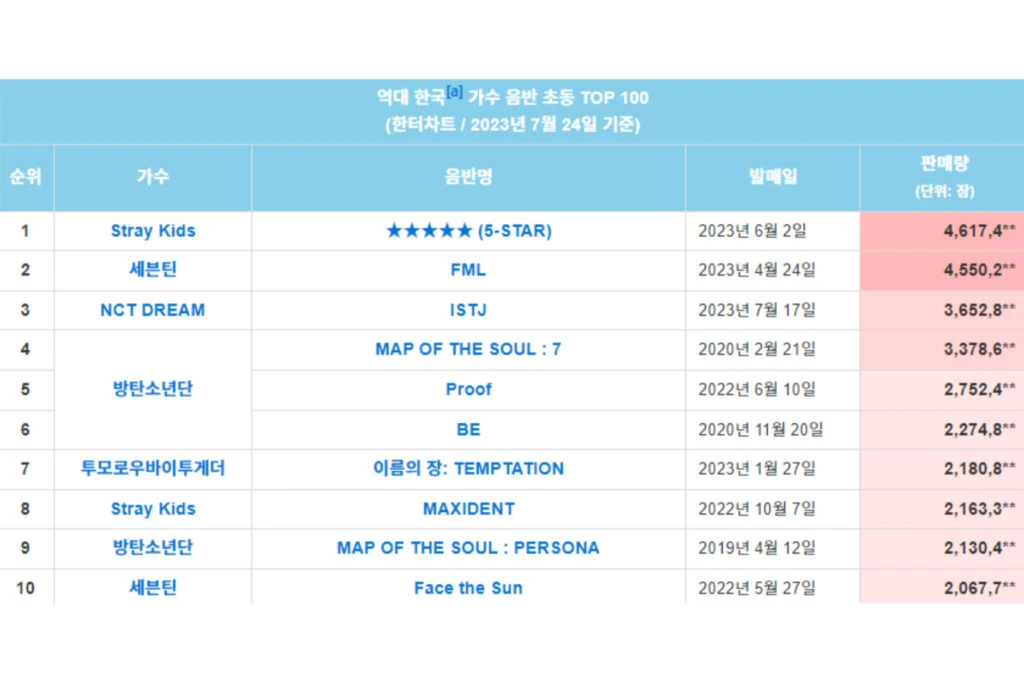The image size is (1024, 683).
Task: Click the 투모로우바이투게더 artist link
Action: pos(153,469)
